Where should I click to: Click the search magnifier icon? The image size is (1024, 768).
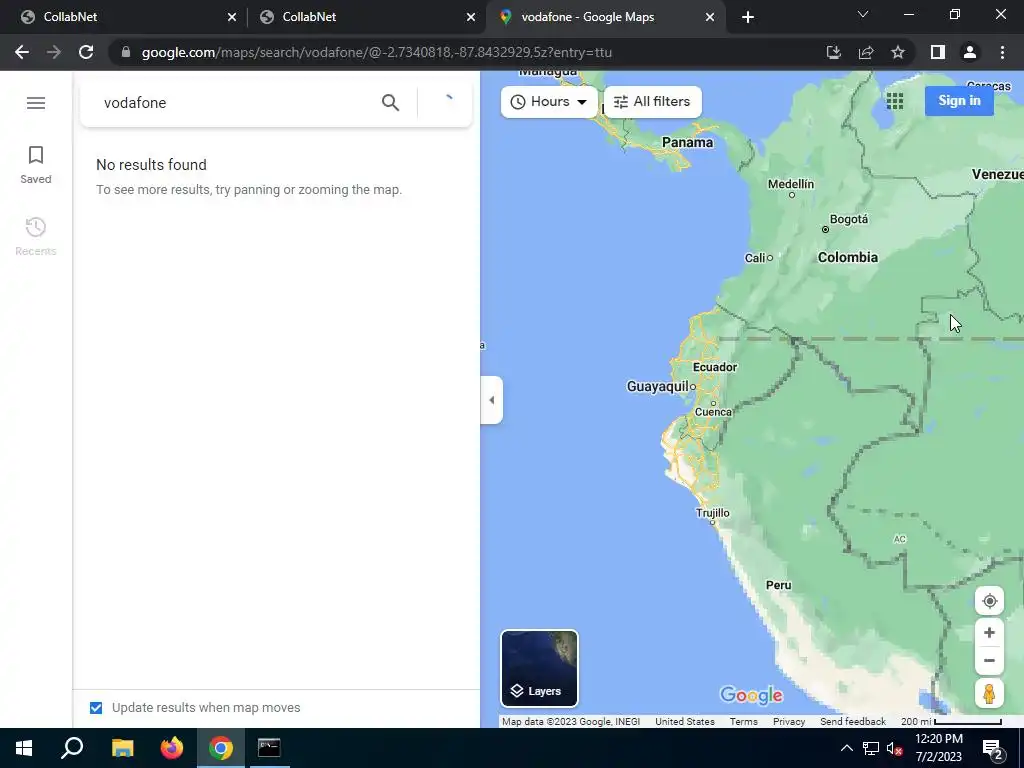[x=390, y=103]
